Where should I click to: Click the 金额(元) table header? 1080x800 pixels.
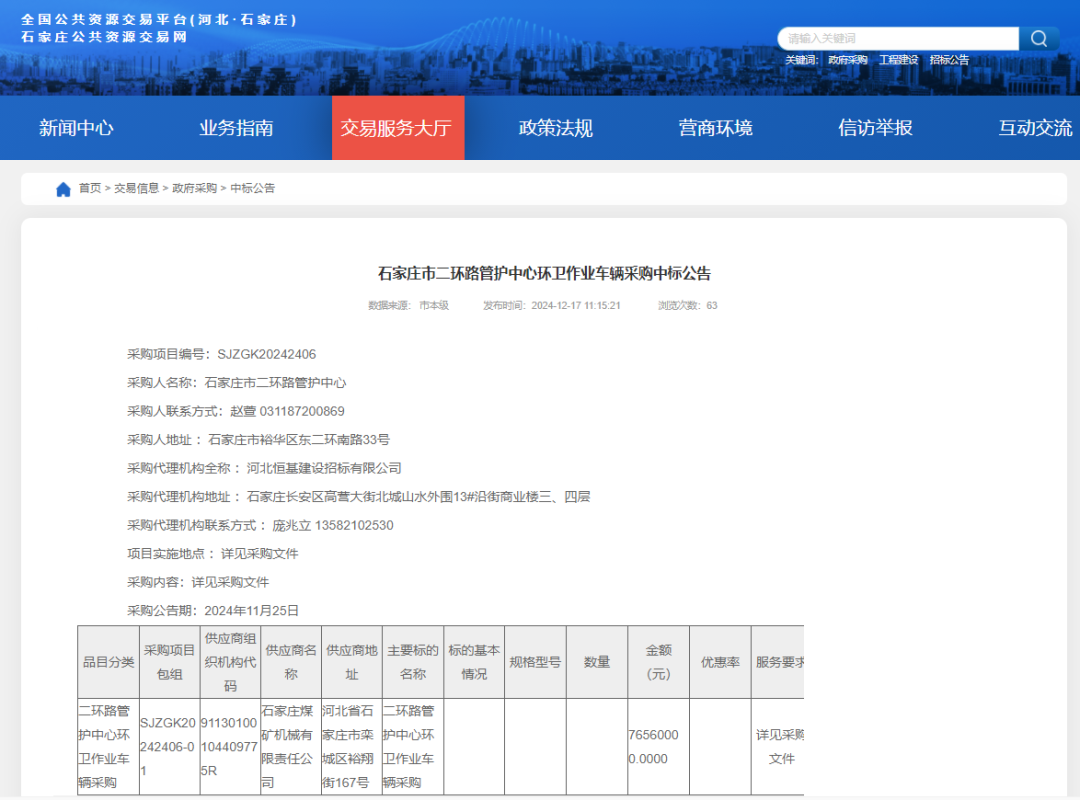coord(658,662)
